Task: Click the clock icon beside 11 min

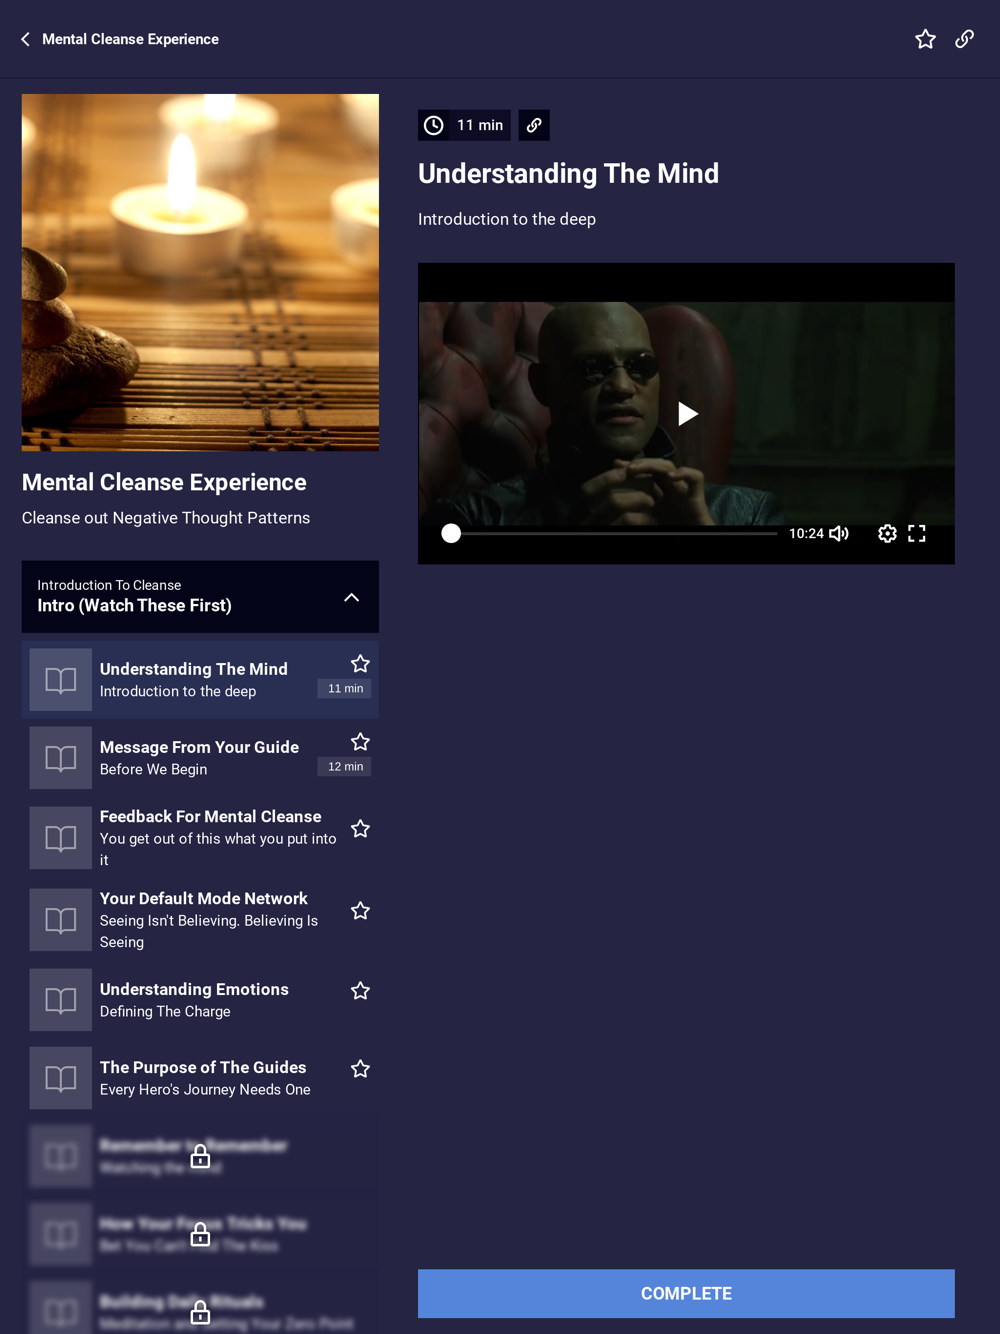Action: click(434, 125)
